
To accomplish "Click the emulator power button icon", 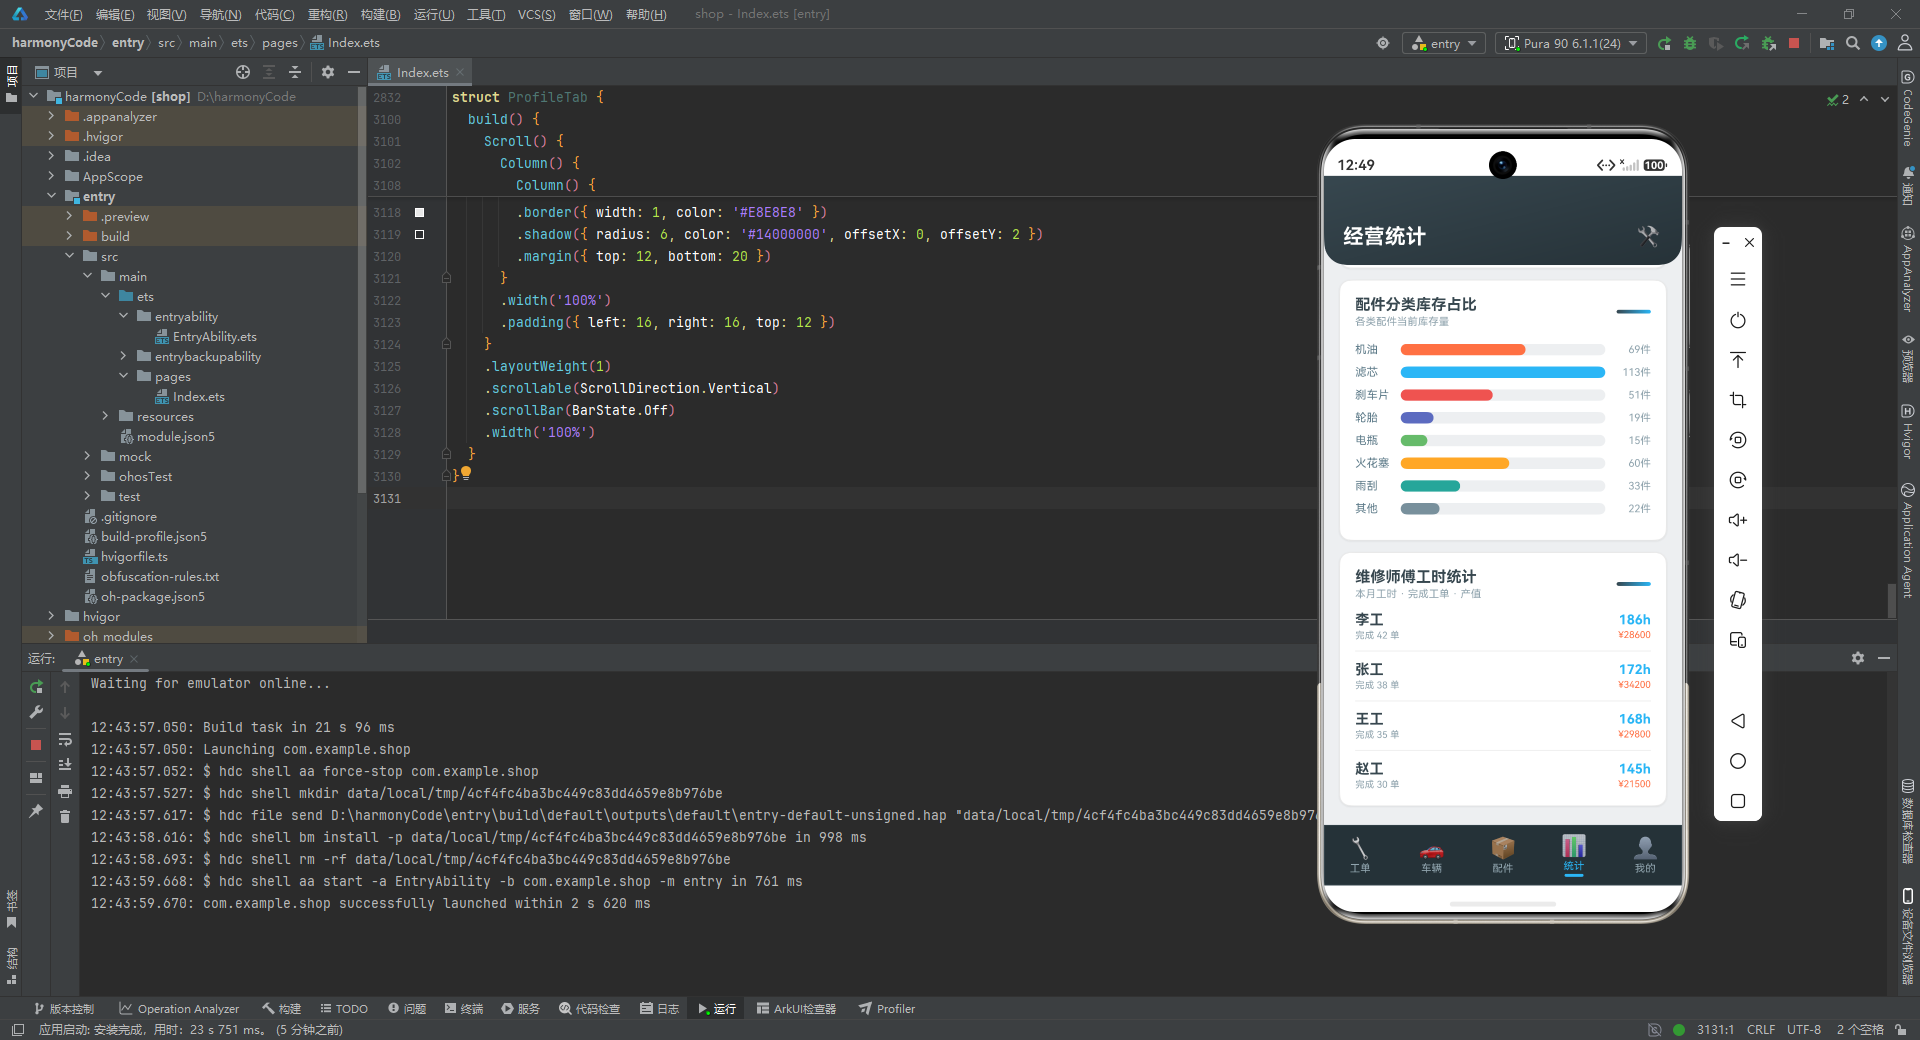I will point(1738,320).
